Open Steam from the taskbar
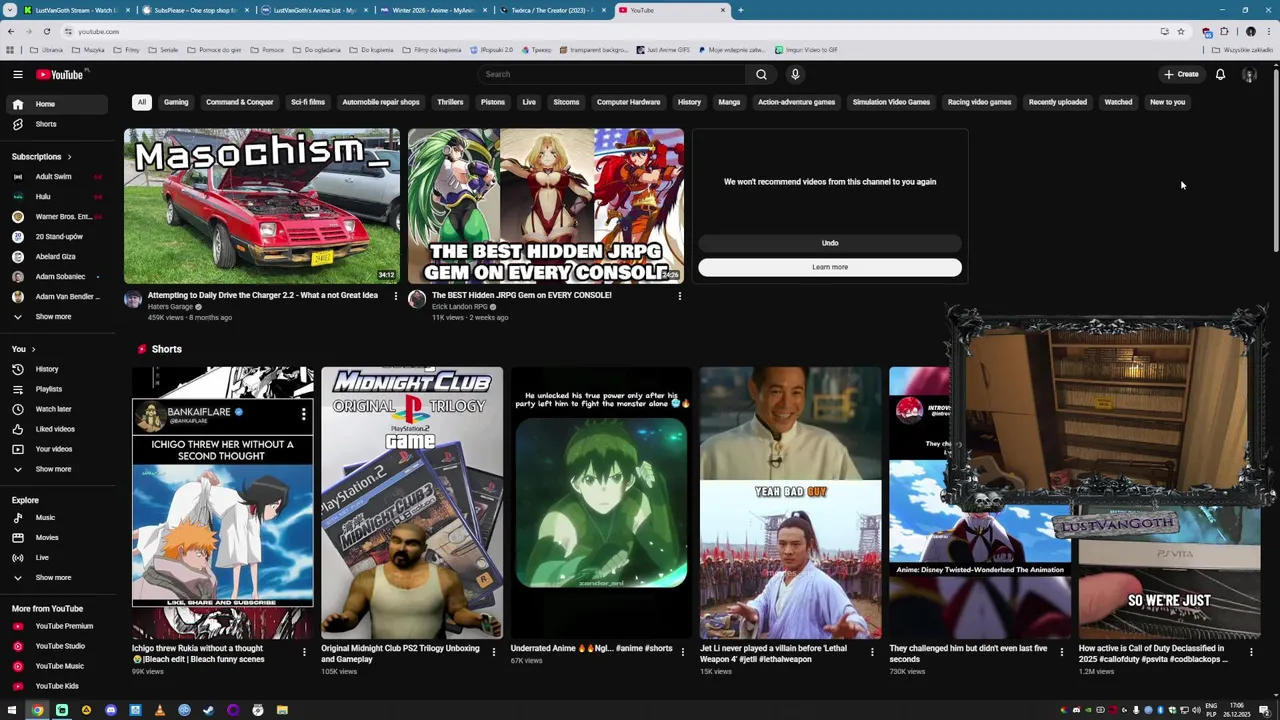 (x=208, y=710)
